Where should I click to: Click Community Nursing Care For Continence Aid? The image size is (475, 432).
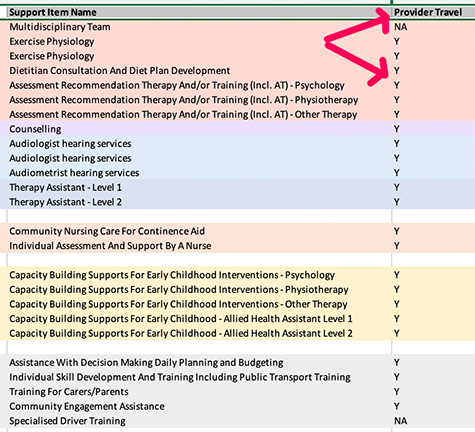click(x=199, y=231)
